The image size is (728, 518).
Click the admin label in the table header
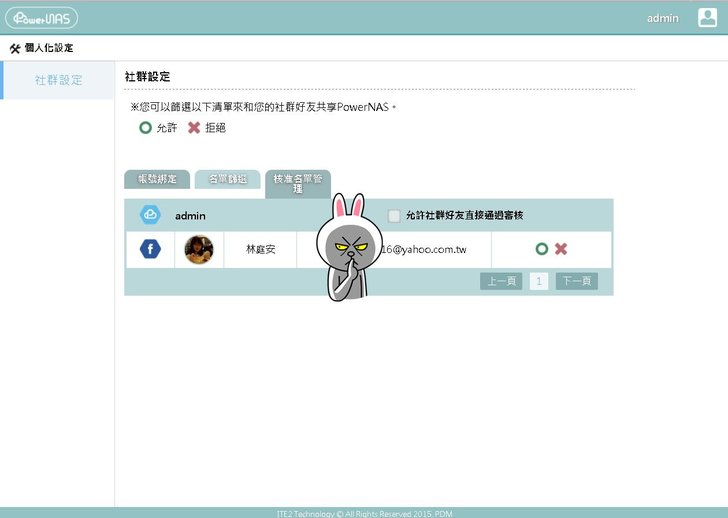point(190,215)
